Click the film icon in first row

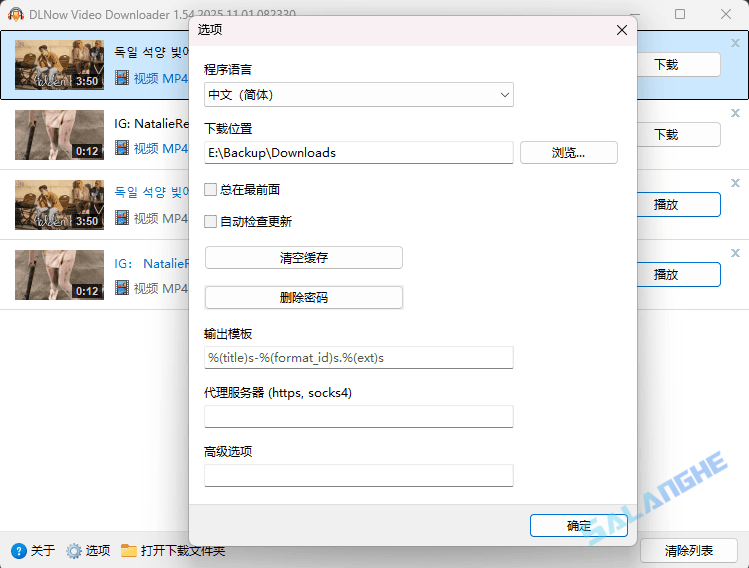tap(122, 78)
